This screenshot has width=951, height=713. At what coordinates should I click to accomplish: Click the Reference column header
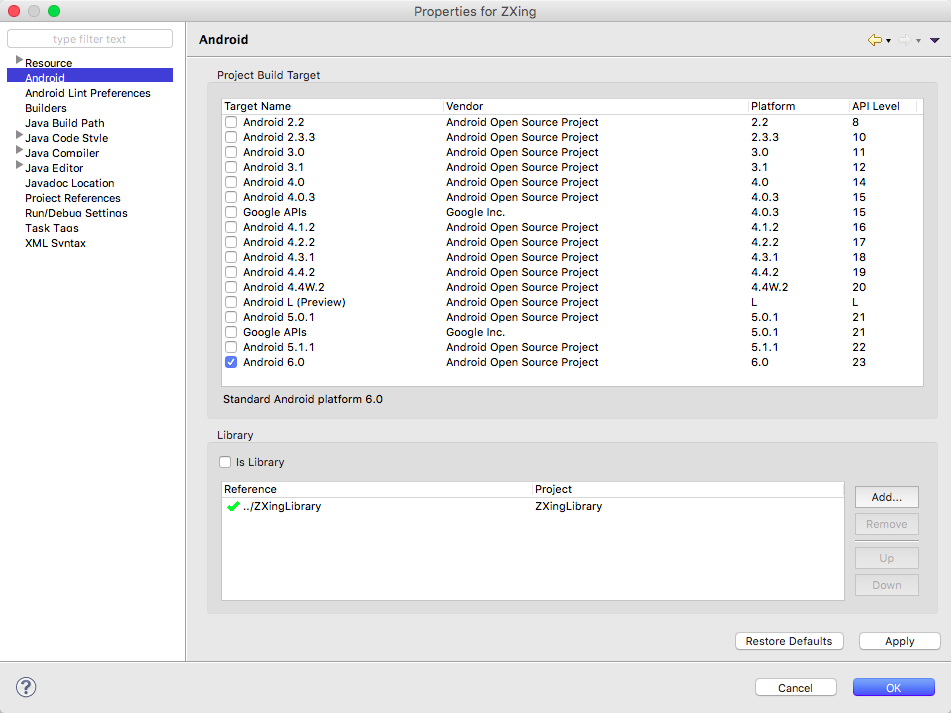(377, 489)
